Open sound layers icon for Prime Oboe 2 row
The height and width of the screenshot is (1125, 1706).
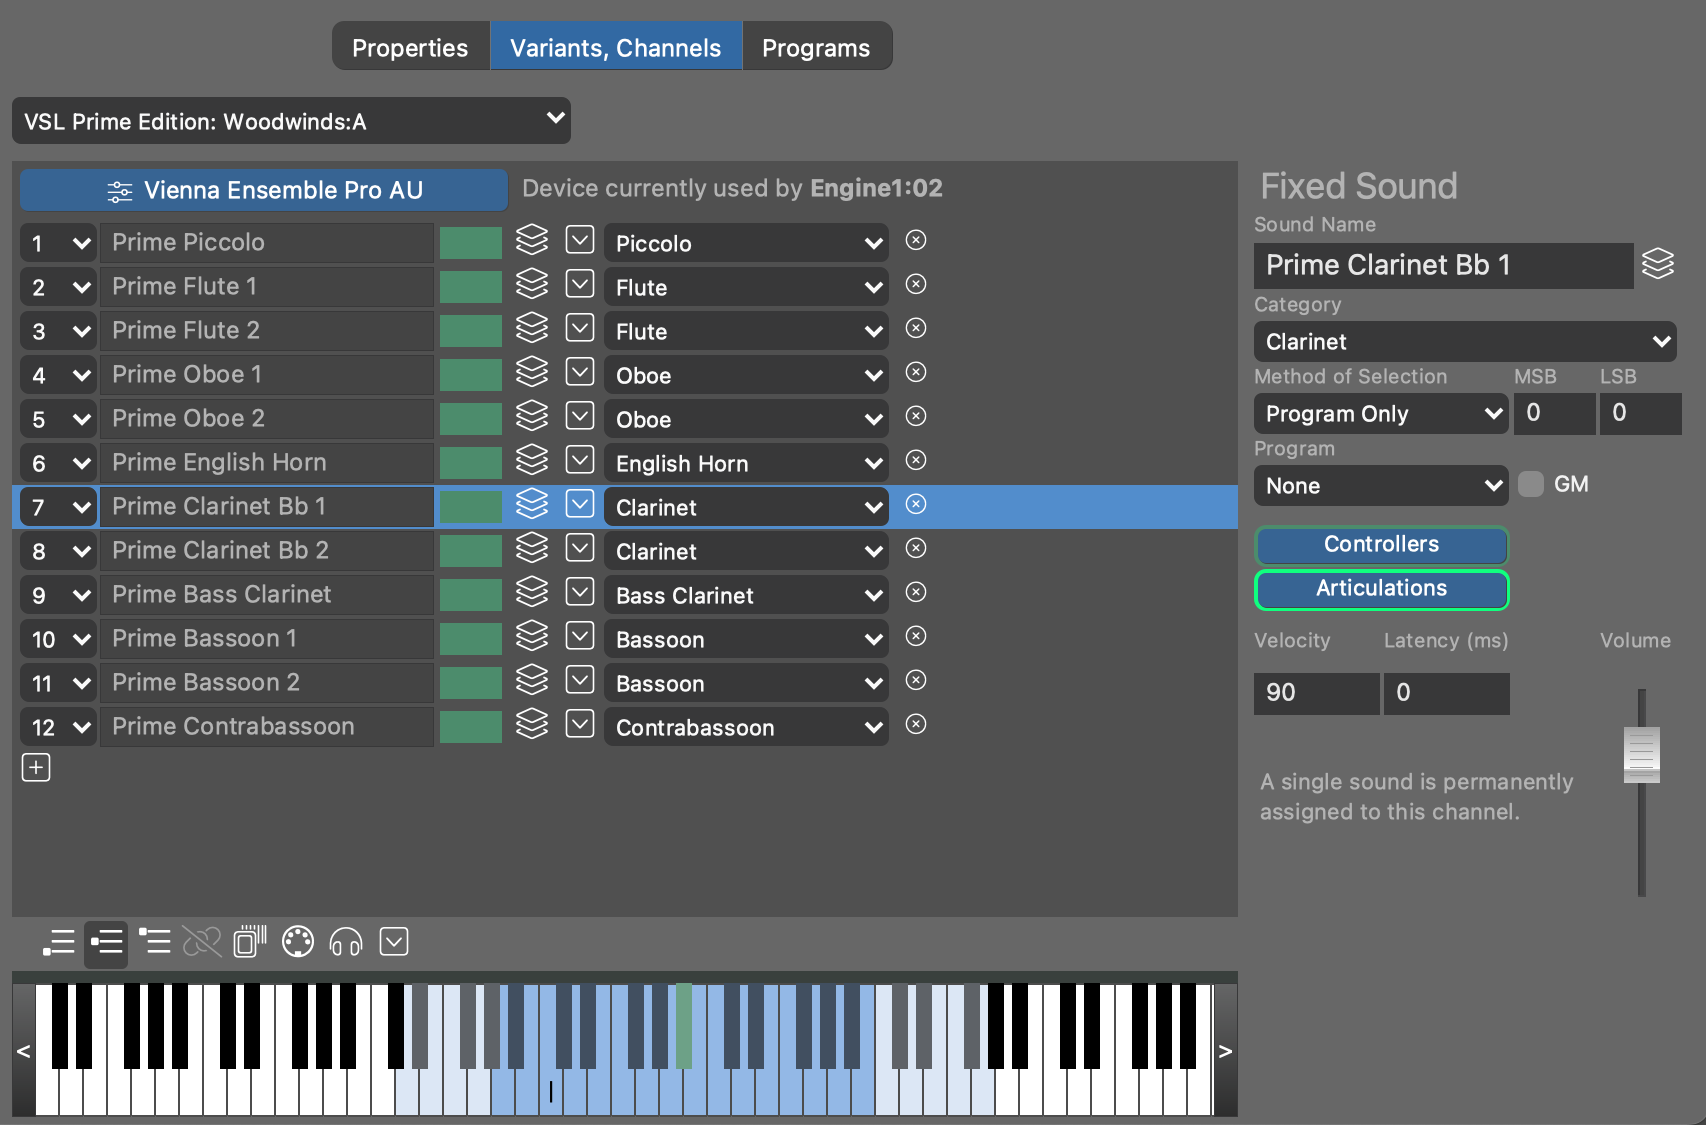[x=532, y=416]
